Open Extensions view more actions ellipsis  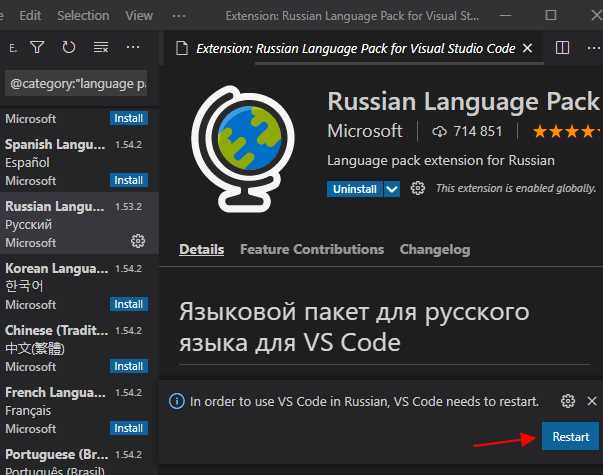[133, 47]
